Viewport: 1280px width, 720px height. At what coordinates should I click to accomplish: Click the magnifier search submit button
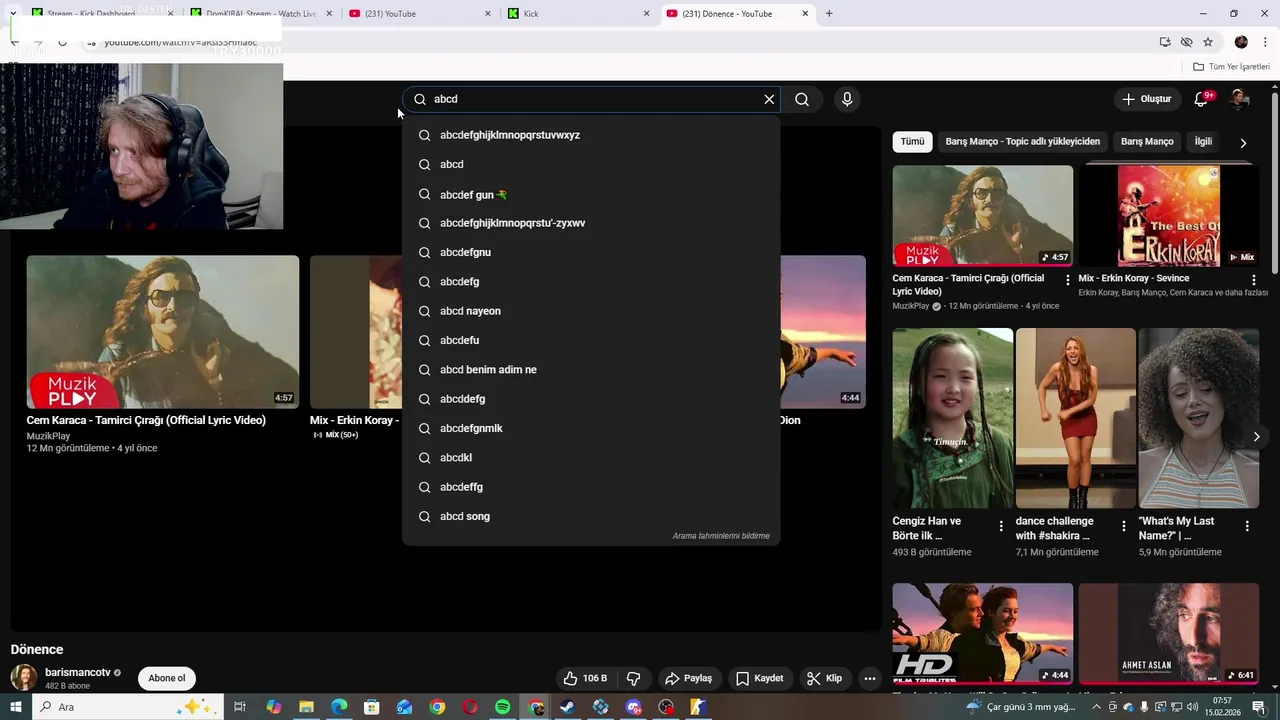tap(802, 99)
